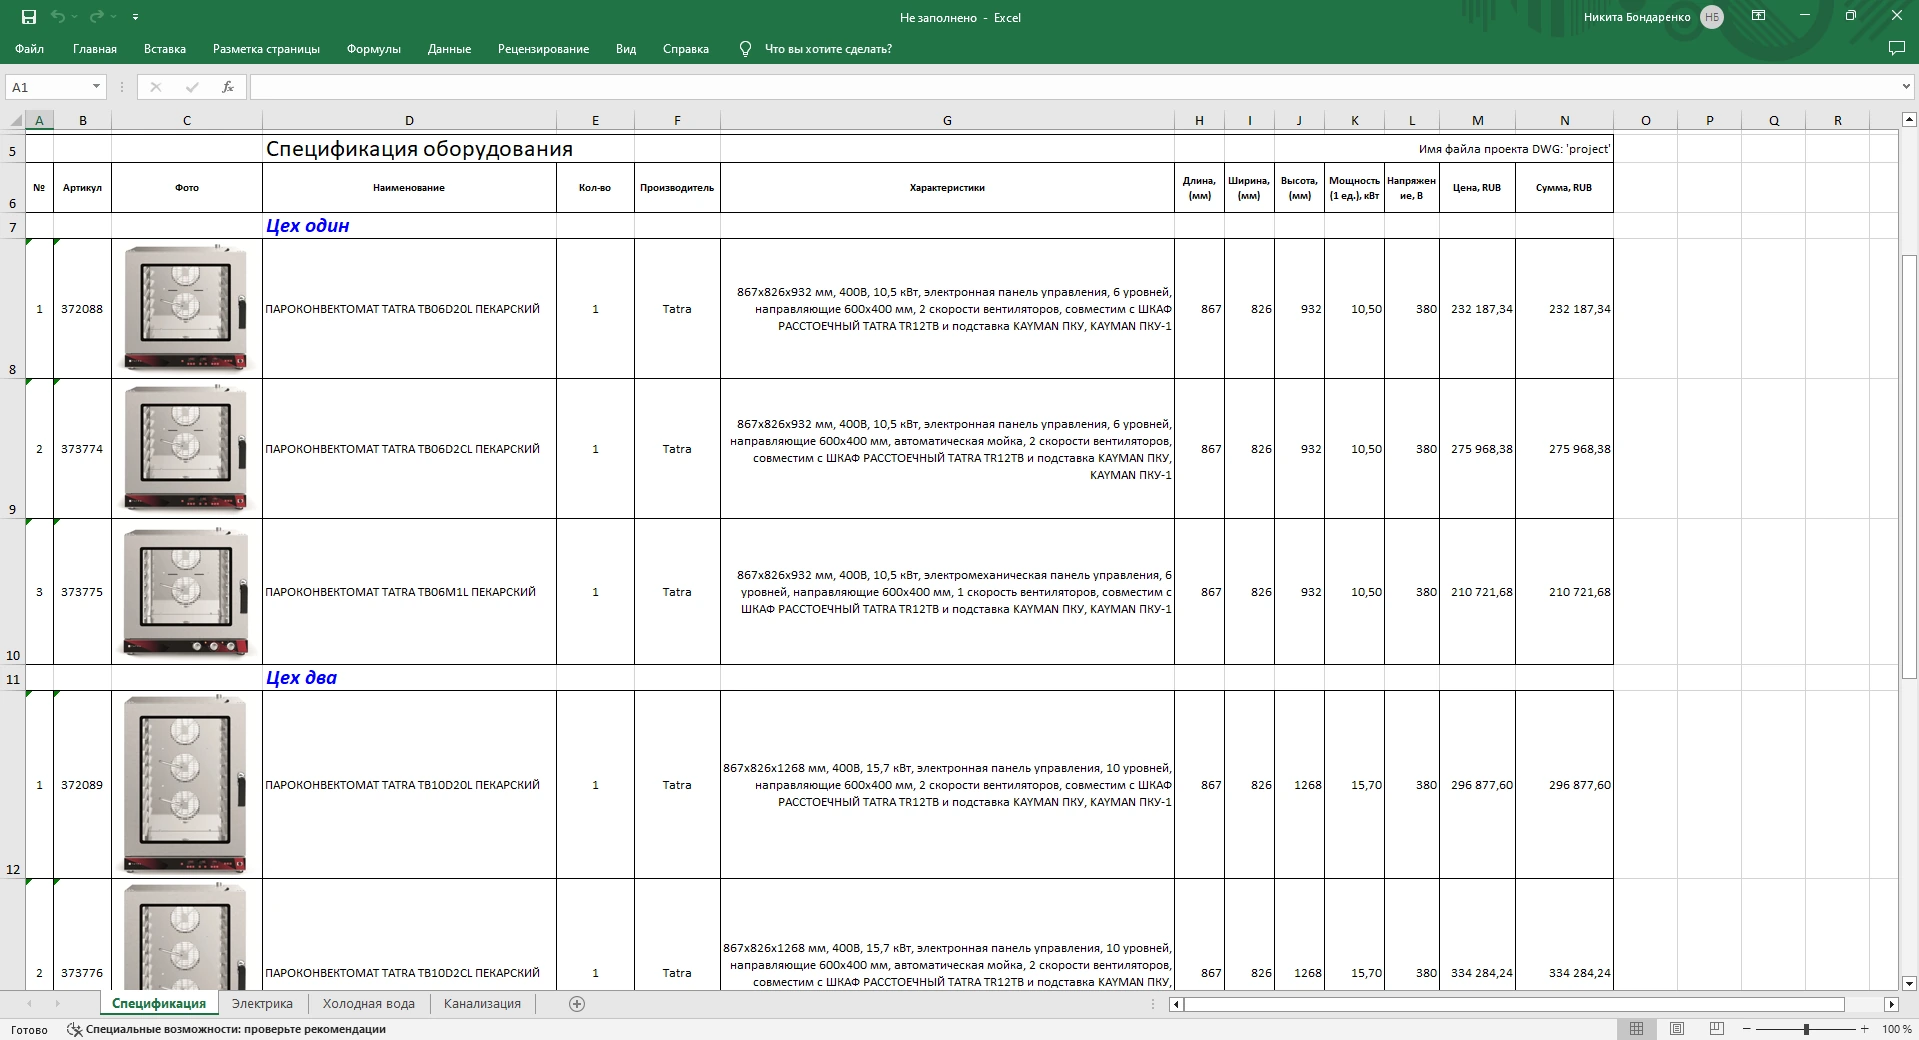Click the price cell 275 968,38 in Цена column
This screenshot has height=1040, width=1919.
coord(1477,449)
